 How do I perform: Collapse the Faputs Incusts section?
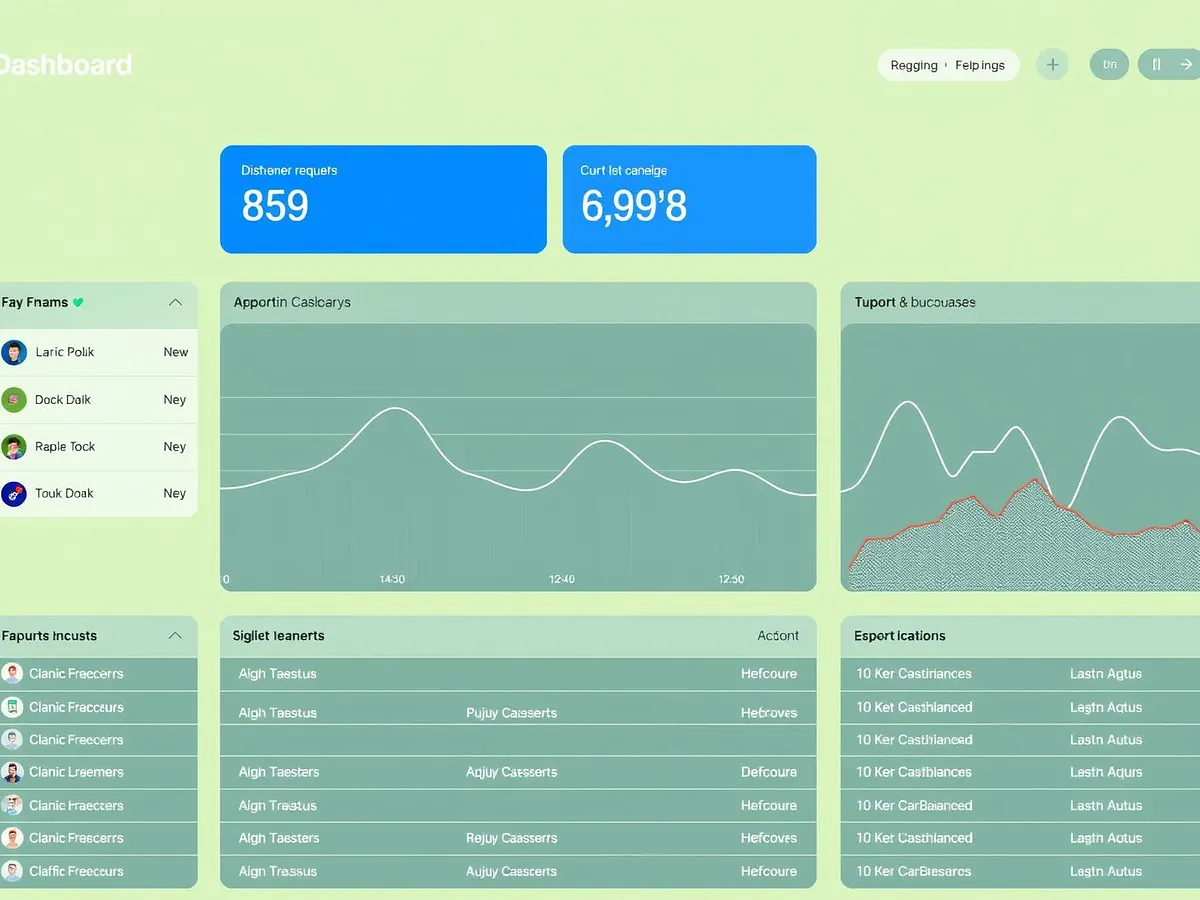coord(175,635)
